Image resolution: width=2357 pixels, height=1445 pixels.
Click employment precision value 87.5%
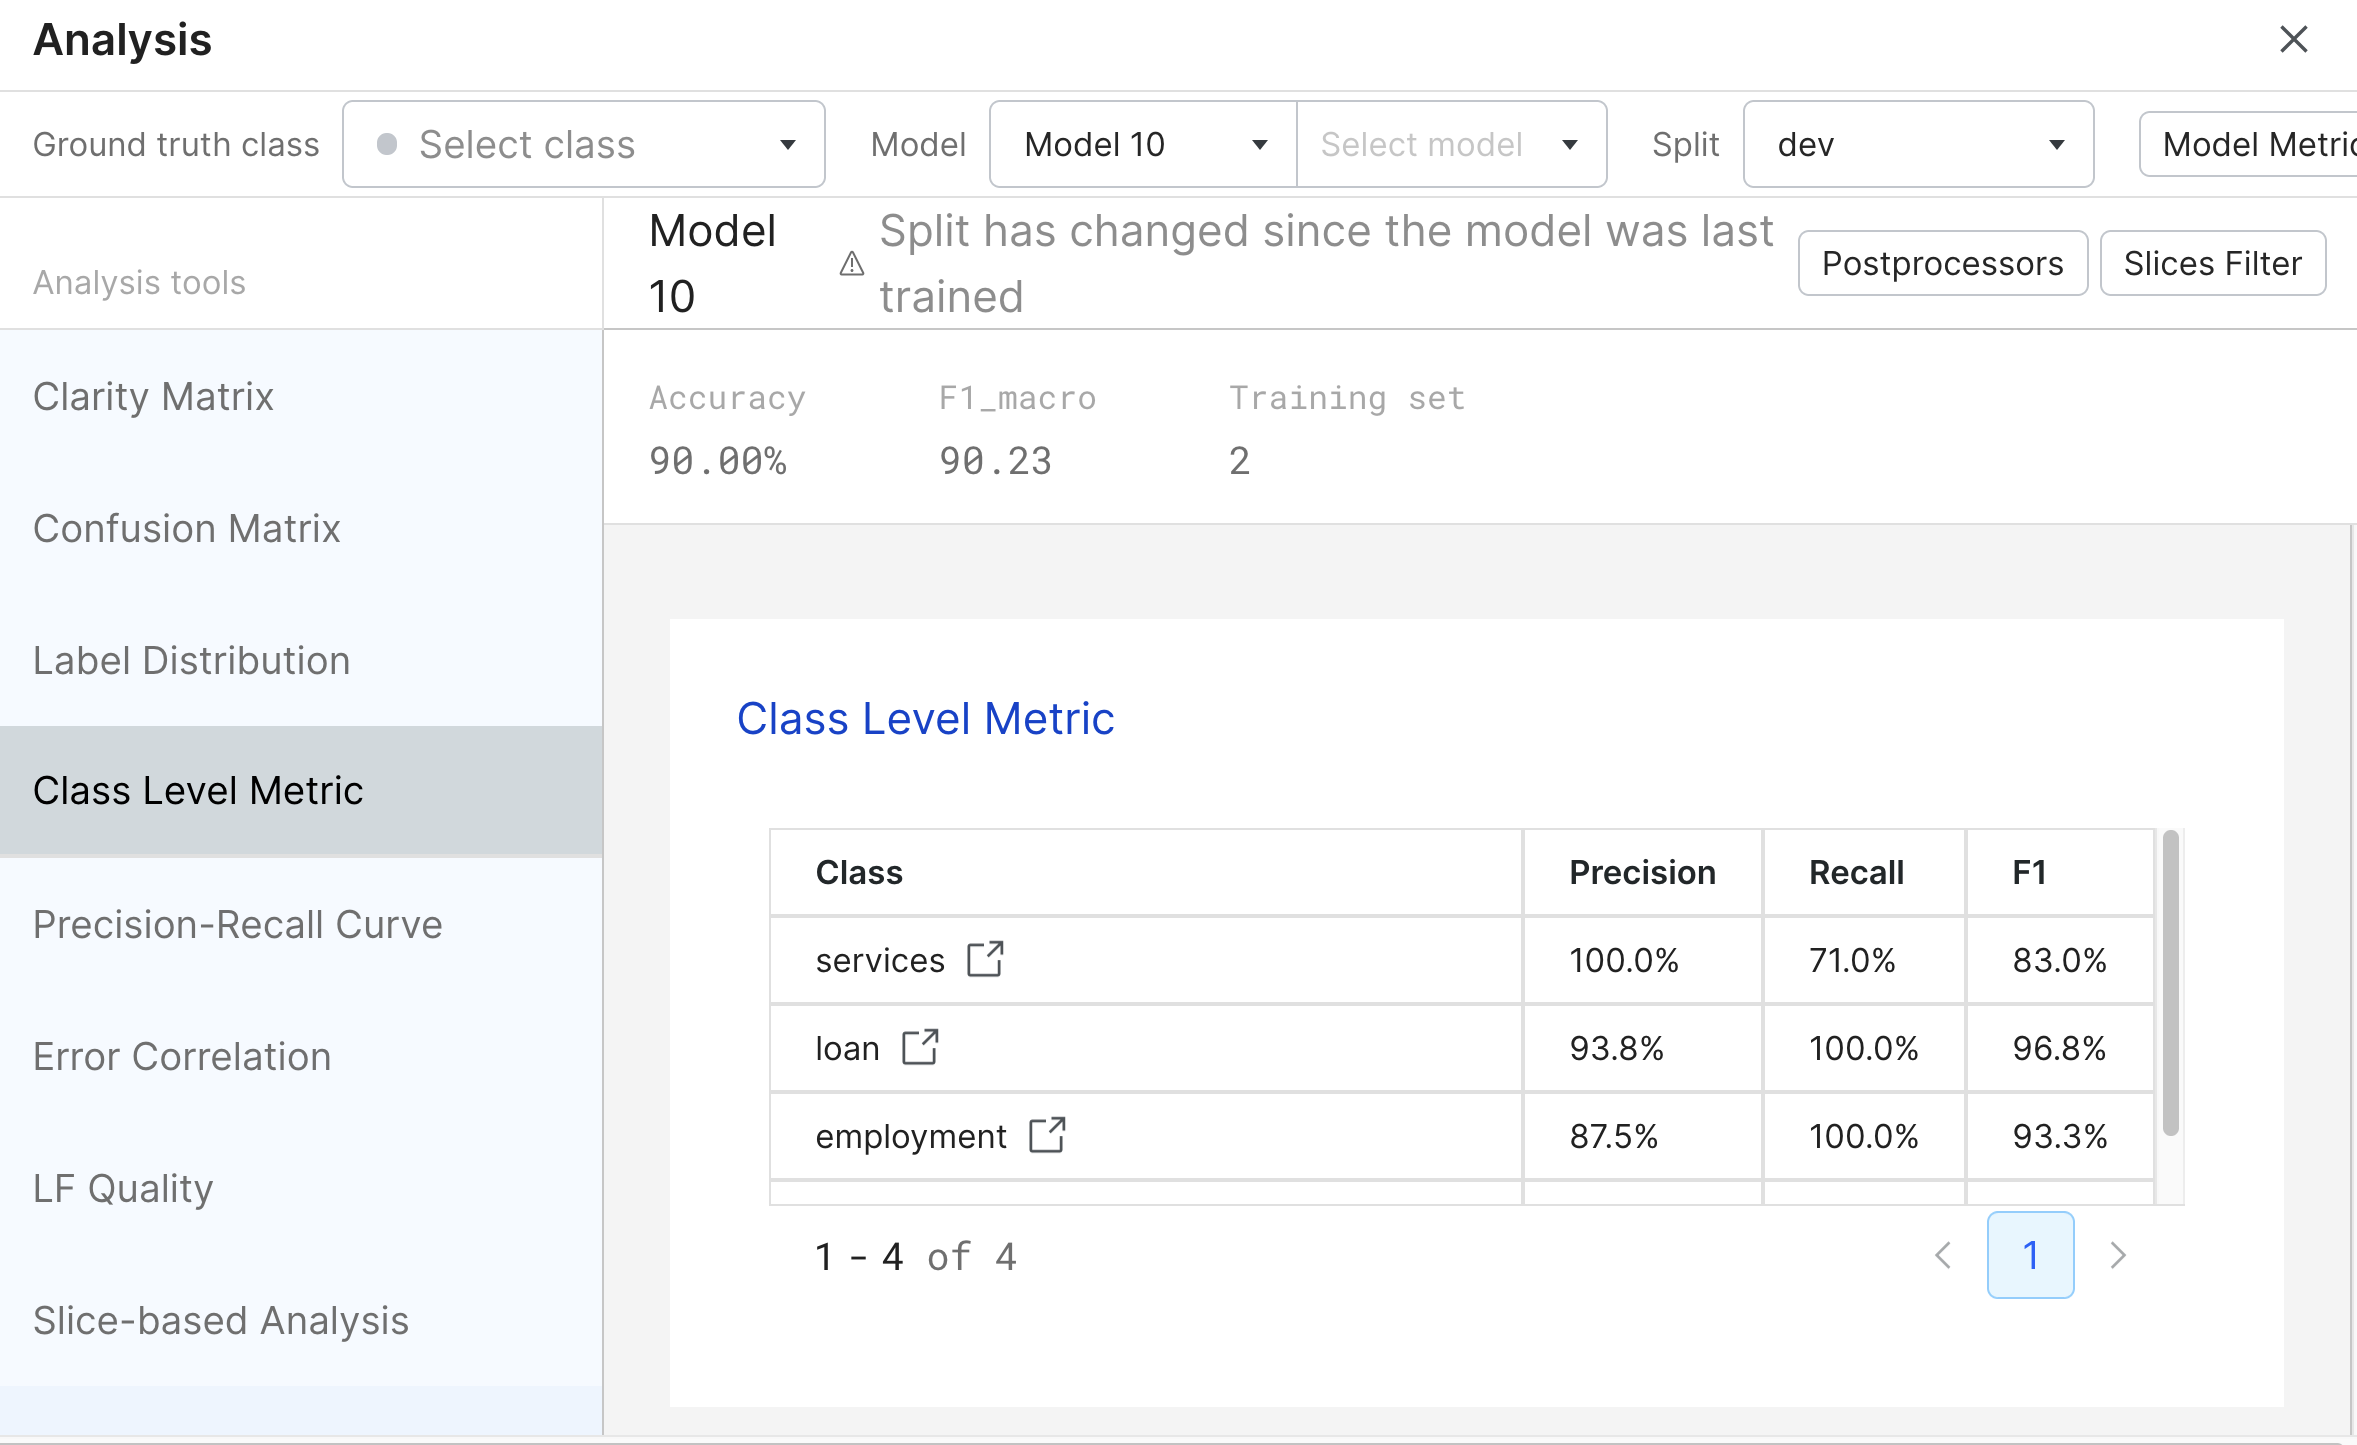click(1614, 1136)
